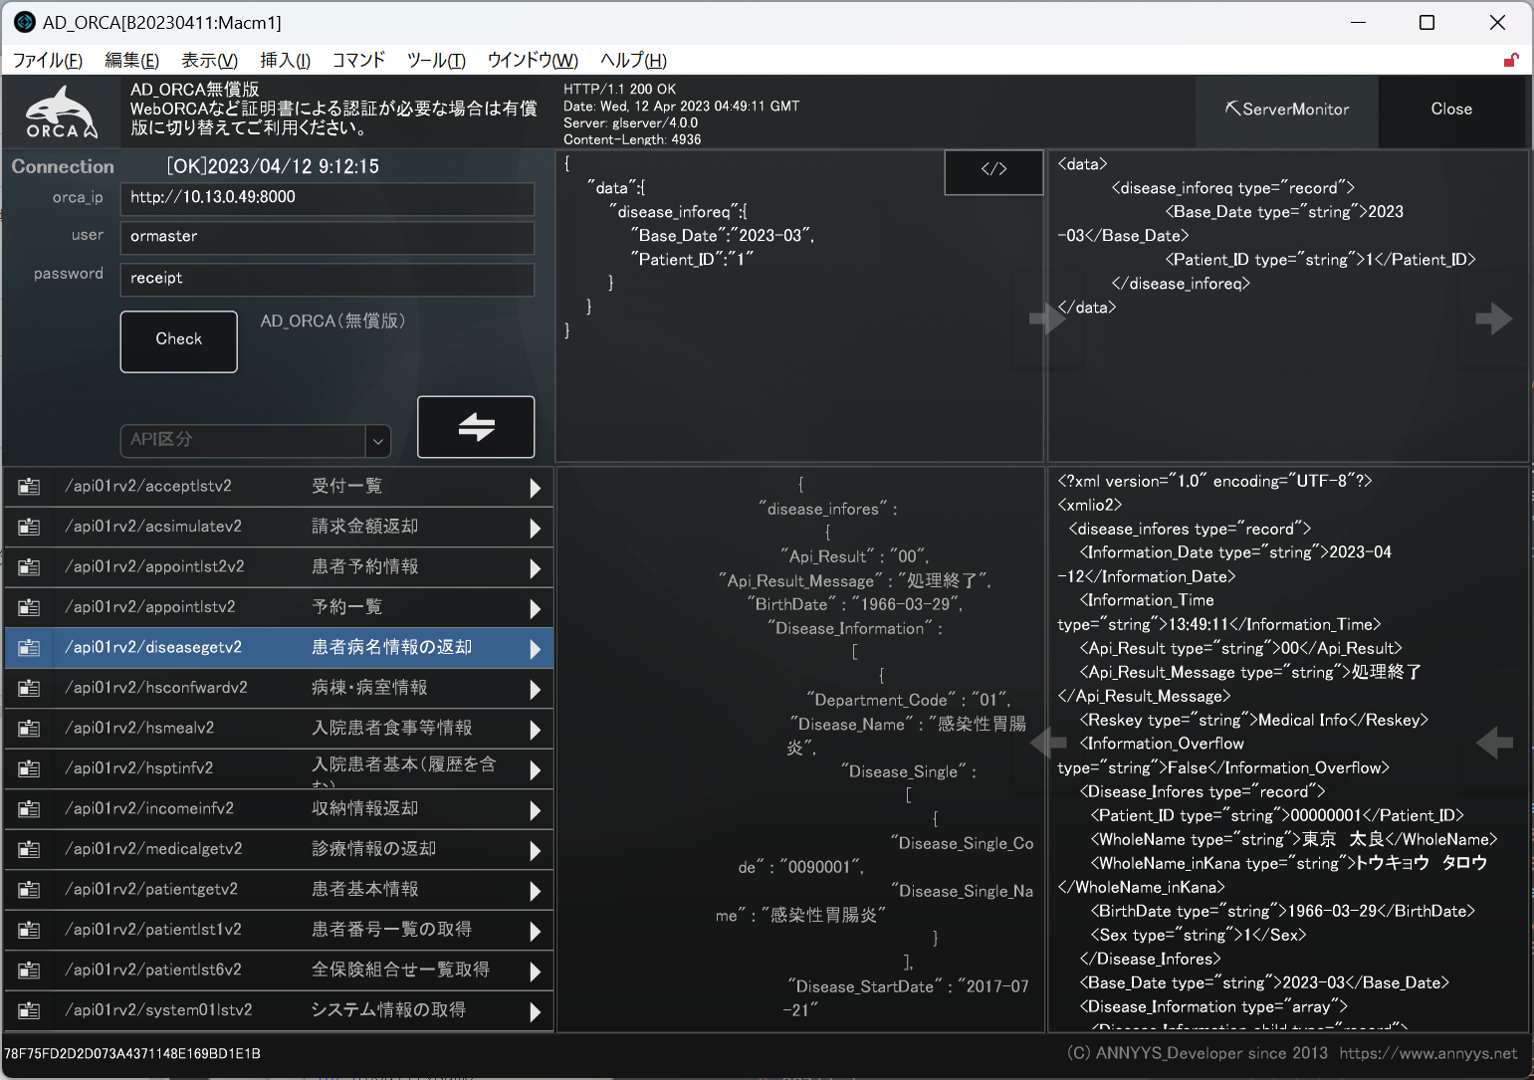Open the 表示(V) menu
The width and height of the screenshot is (1534, 1080).
point(209,60)
